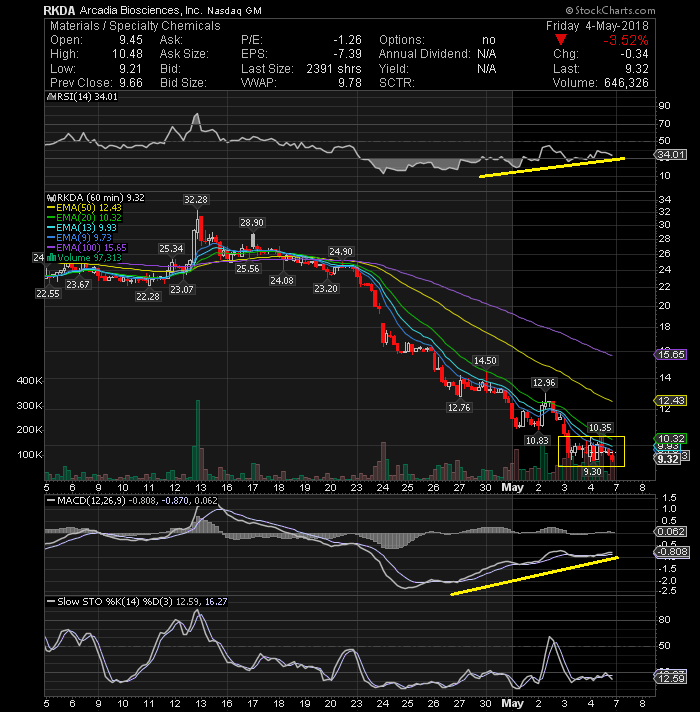Screen dimensions: 700x712
Task: Click the purple 15.65 EMA tag on right axis
Action: pyautogui.click(x=670, y=355)
